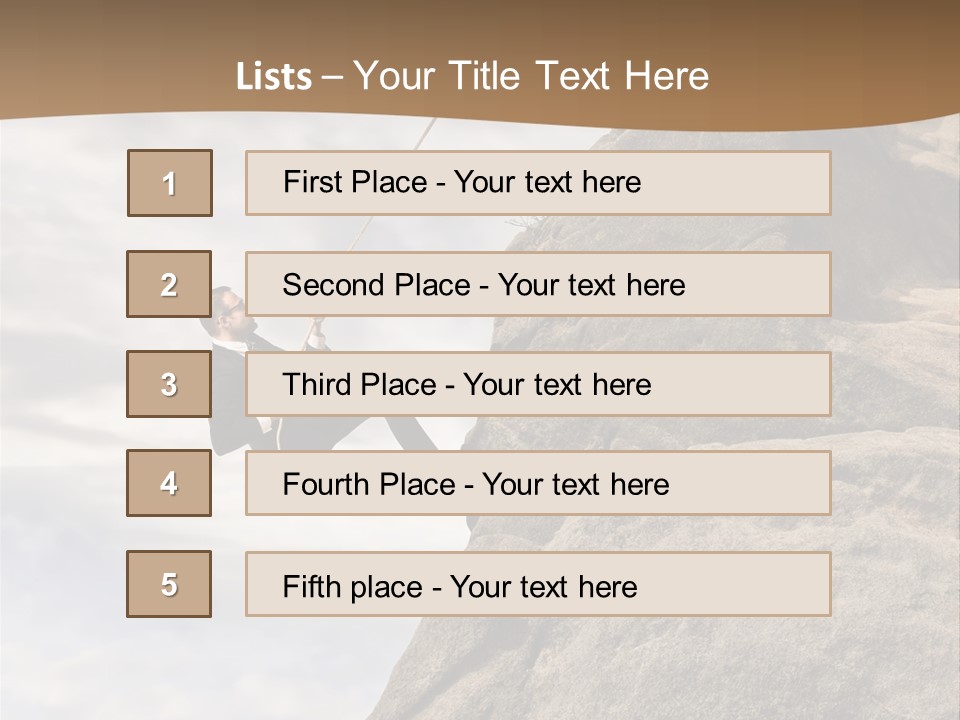
Task: Click the "Second Place" text bar
Action: coord(538,284)
